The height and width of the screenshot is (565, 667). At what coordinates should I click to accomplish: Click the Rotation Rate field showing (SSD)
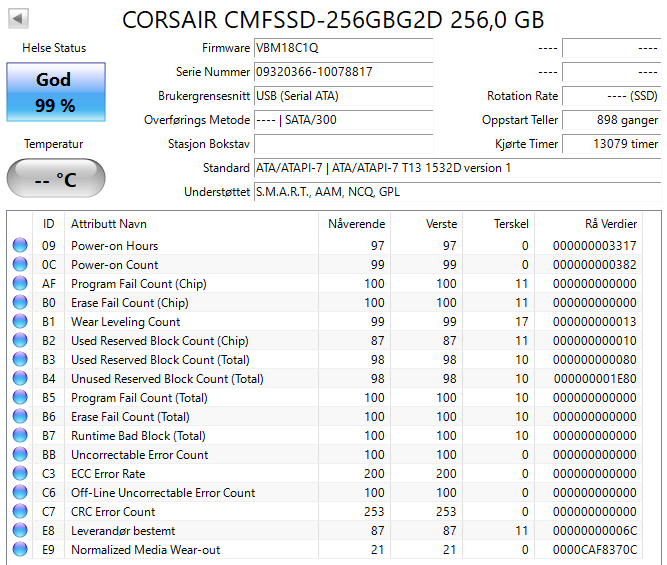(612, 96)
